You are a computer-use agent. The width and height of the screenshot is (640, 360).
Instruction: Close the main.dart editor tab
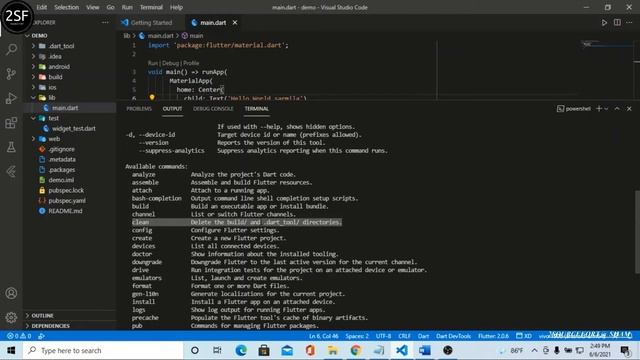tap(235, 22)
